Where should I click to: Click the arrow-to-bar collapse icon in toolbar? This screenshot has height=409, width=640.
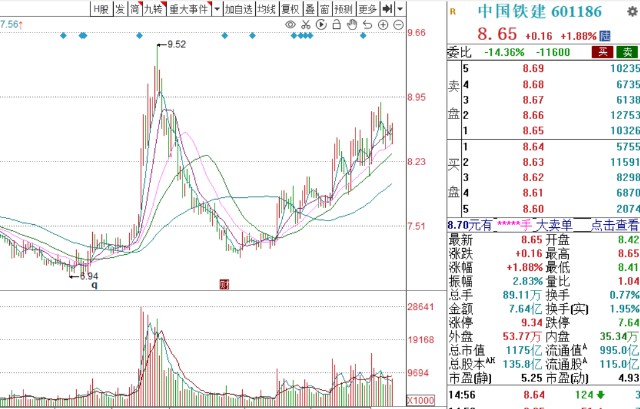[x=387, y=9]
